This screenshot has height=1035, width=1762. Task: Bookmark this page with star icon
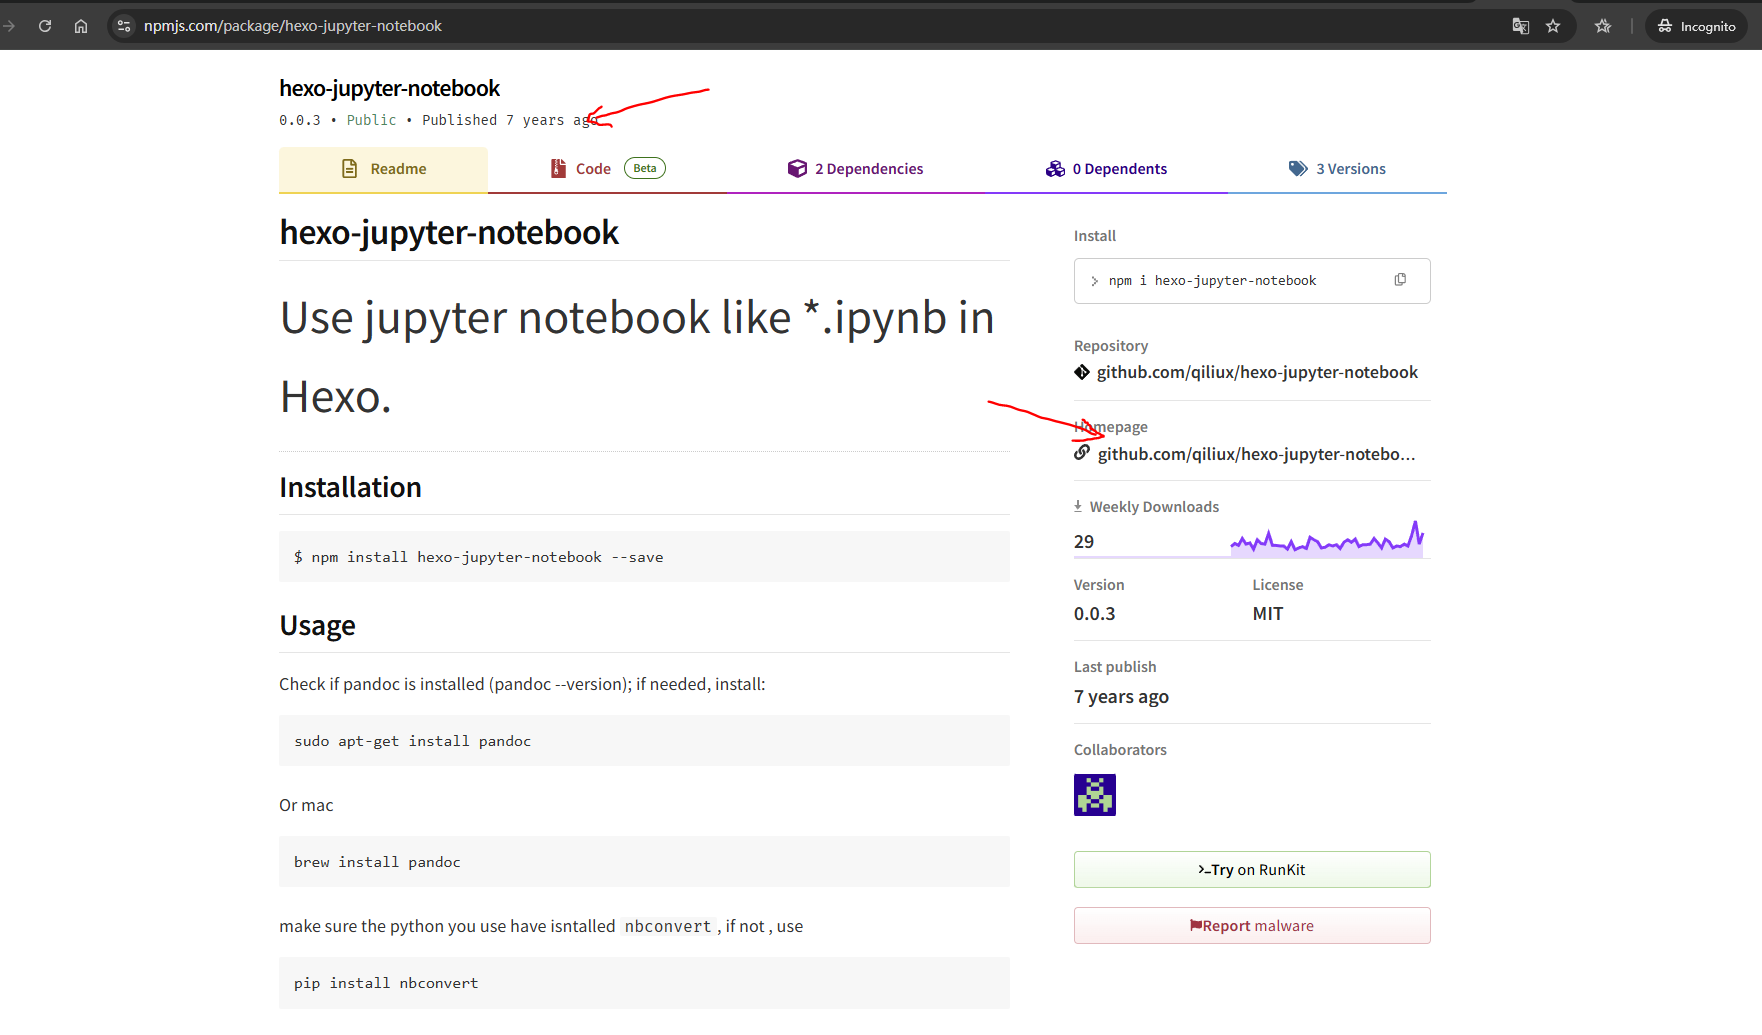[x=1553, y=26]
